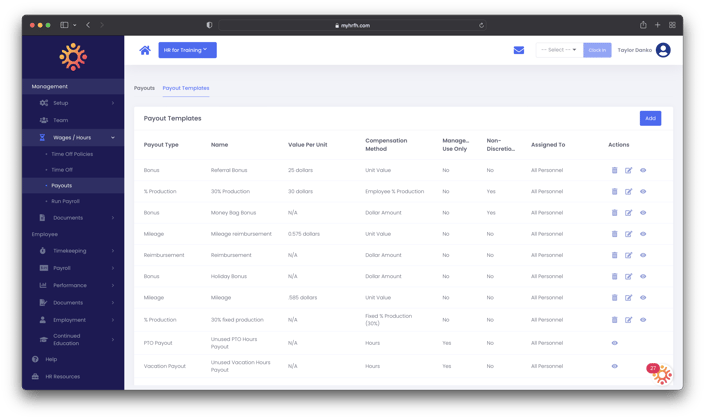705x419 pixels.
Task: Edit the 30% Production template
Action: (x=628, y=192)
